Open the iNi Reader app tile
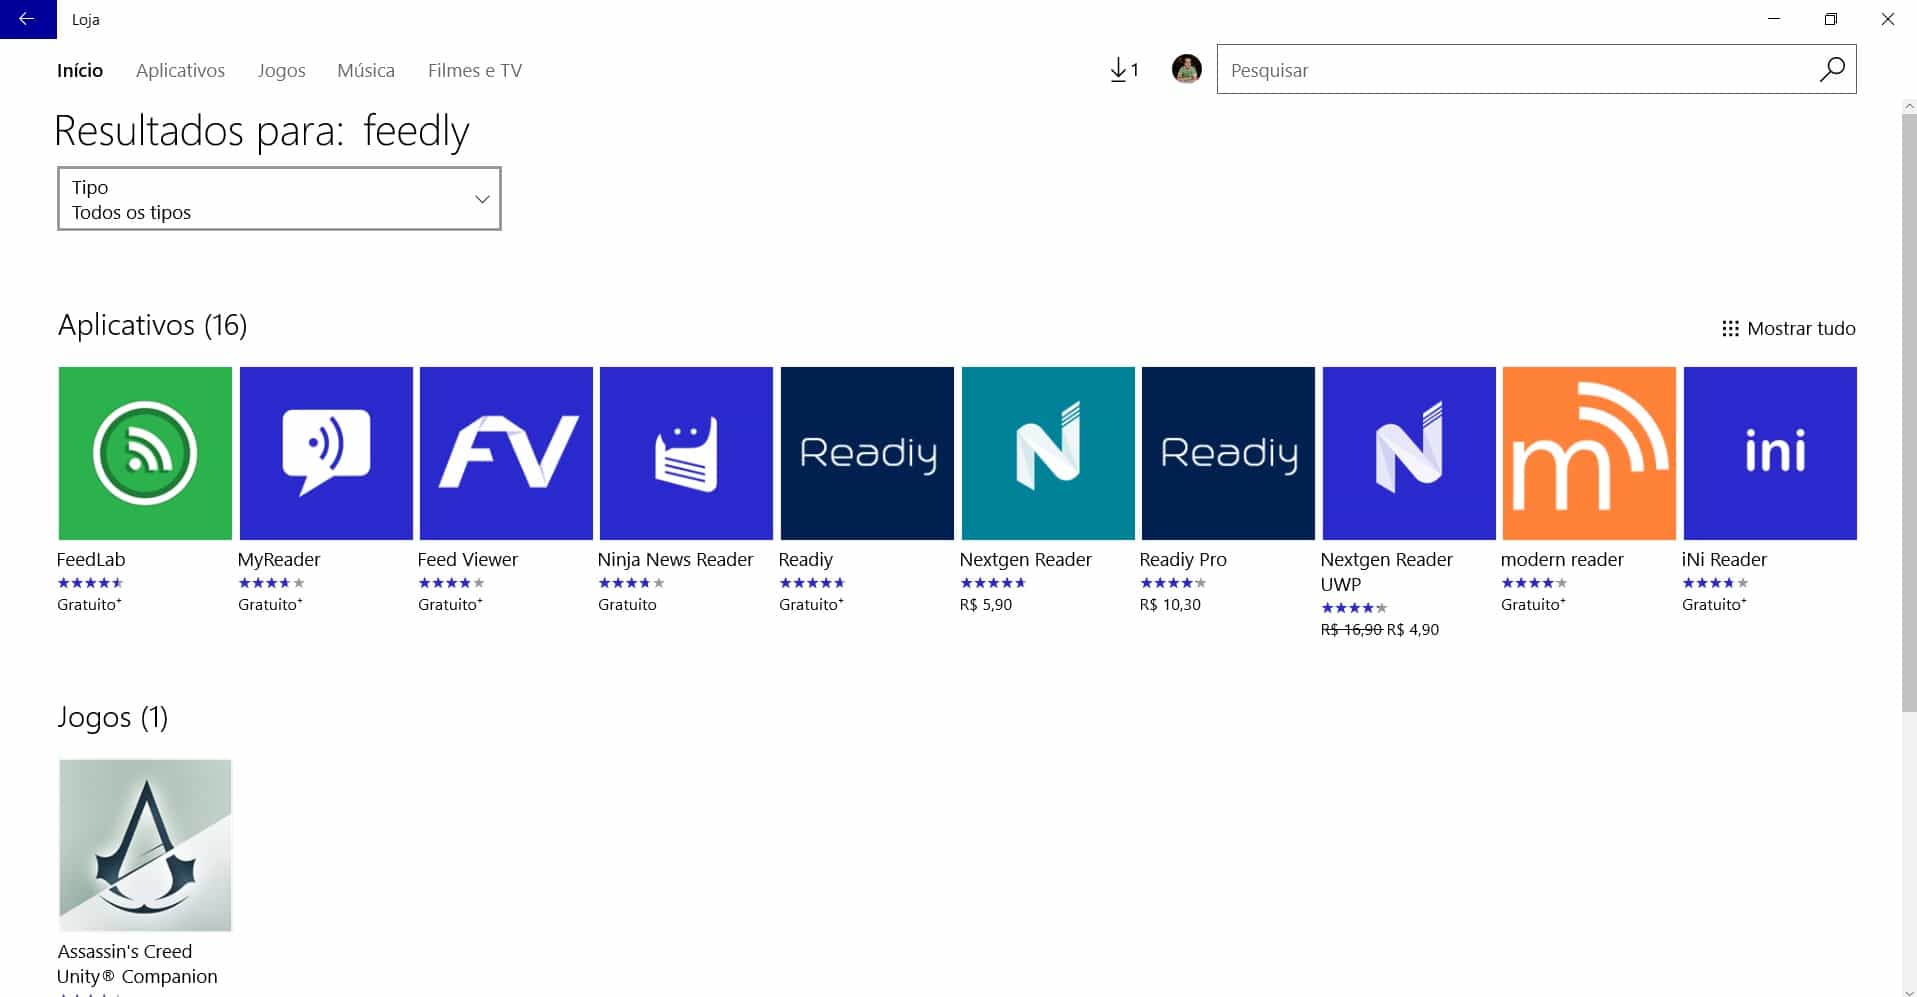The height and width of the screenshot is (997, 1917). coord(1770,453)
